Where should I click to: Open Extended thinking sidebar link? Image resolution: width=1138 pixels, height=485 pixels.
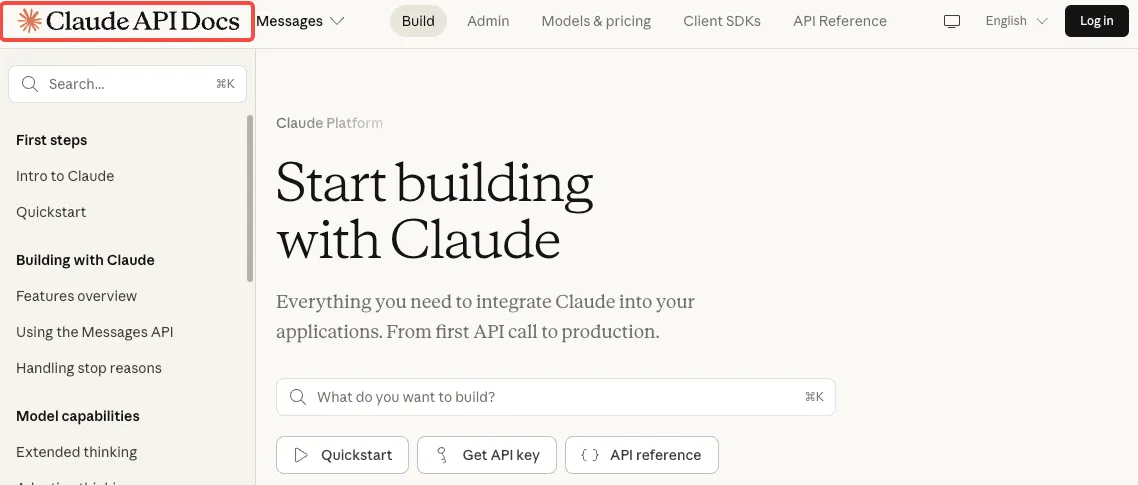click(76, 452)
